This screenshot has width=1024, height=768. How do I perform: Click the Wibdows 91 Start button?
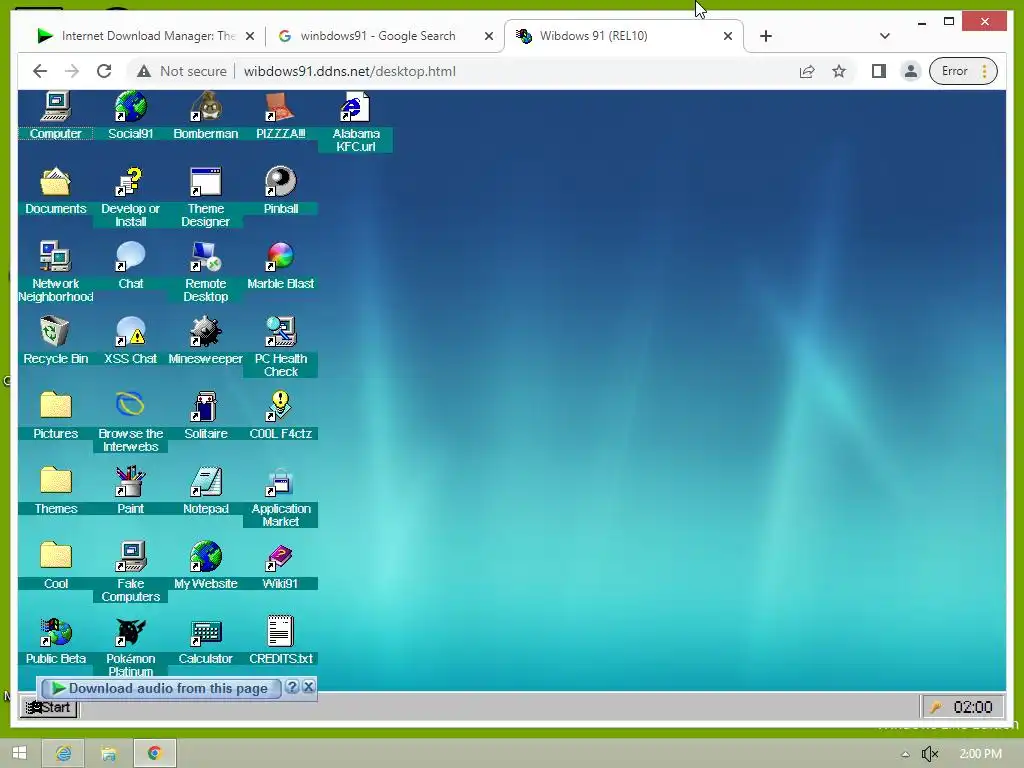(x=49, y=707)
